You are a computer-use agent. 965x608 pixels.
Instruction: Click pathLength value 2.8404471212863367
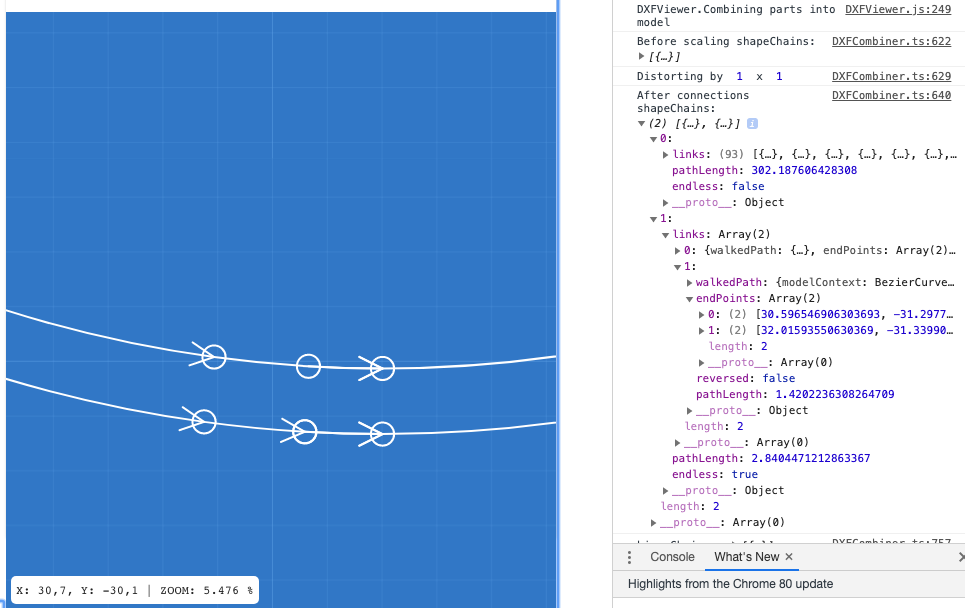click(x=811, y=458)
